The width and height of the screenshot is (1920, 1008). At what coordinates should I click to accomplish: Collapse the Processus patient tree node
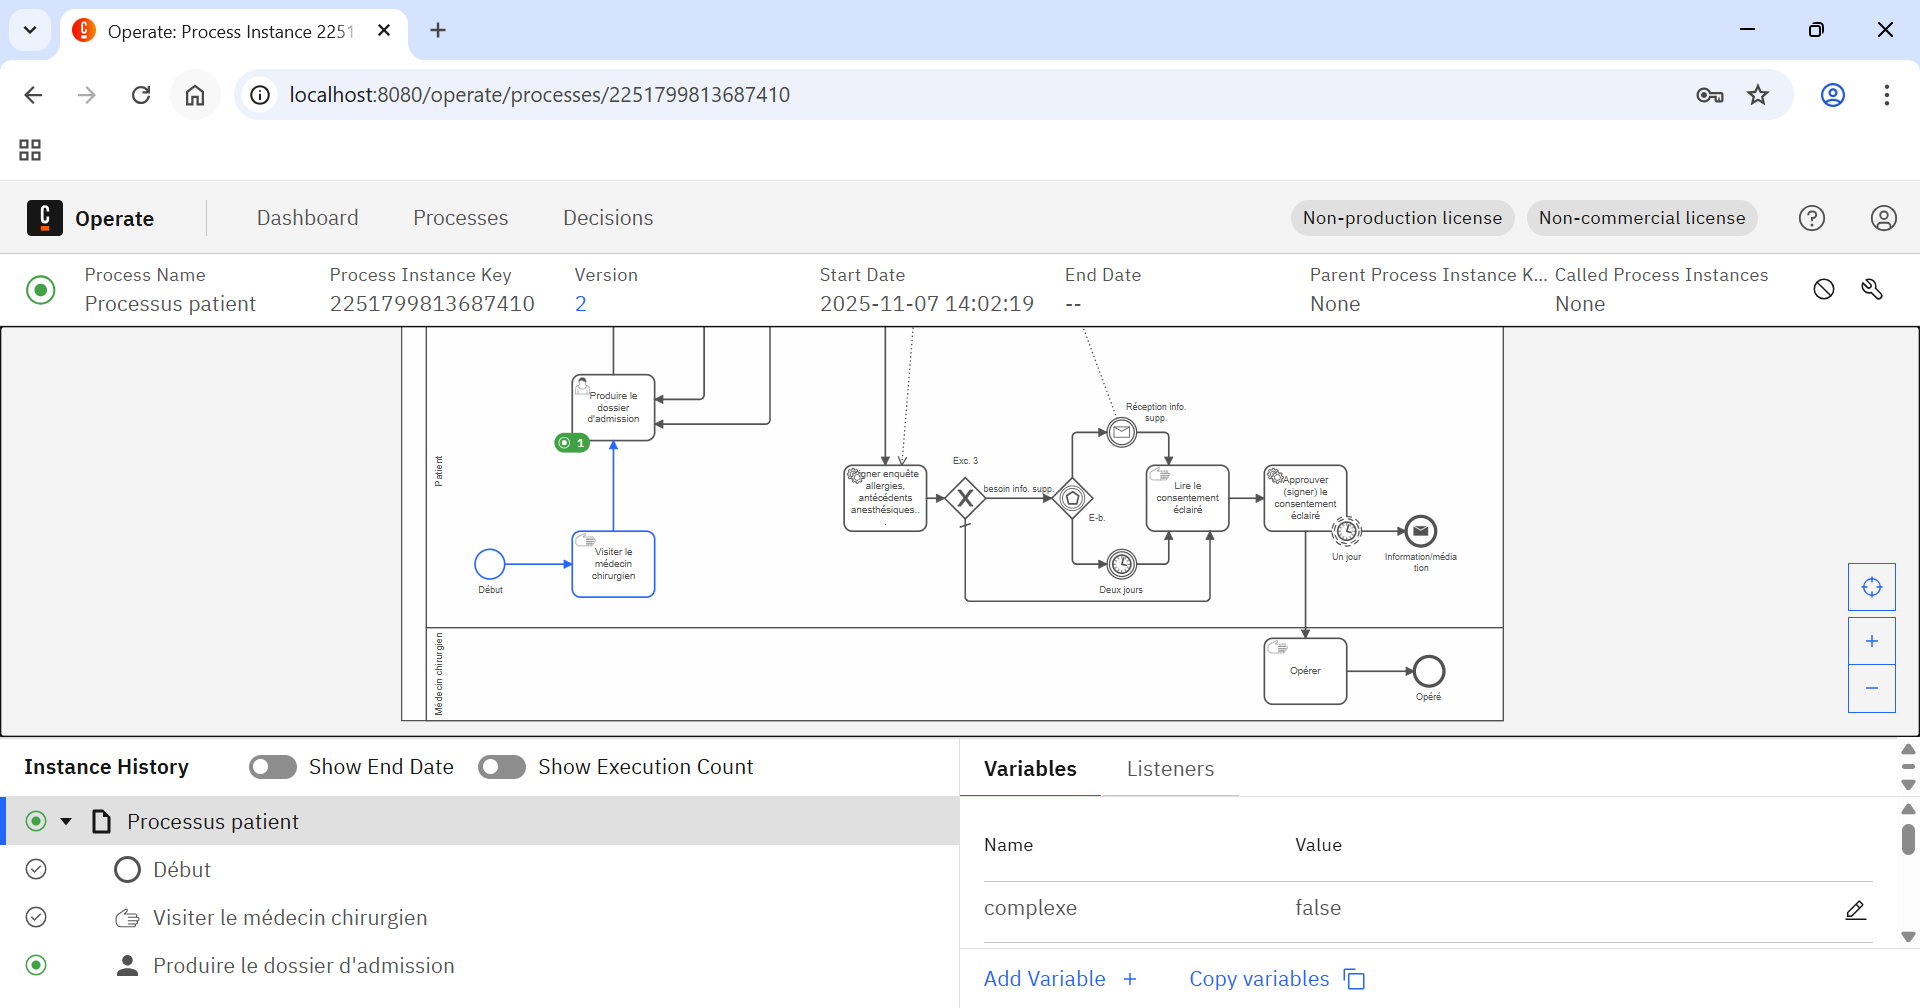[x=66, y=822]
